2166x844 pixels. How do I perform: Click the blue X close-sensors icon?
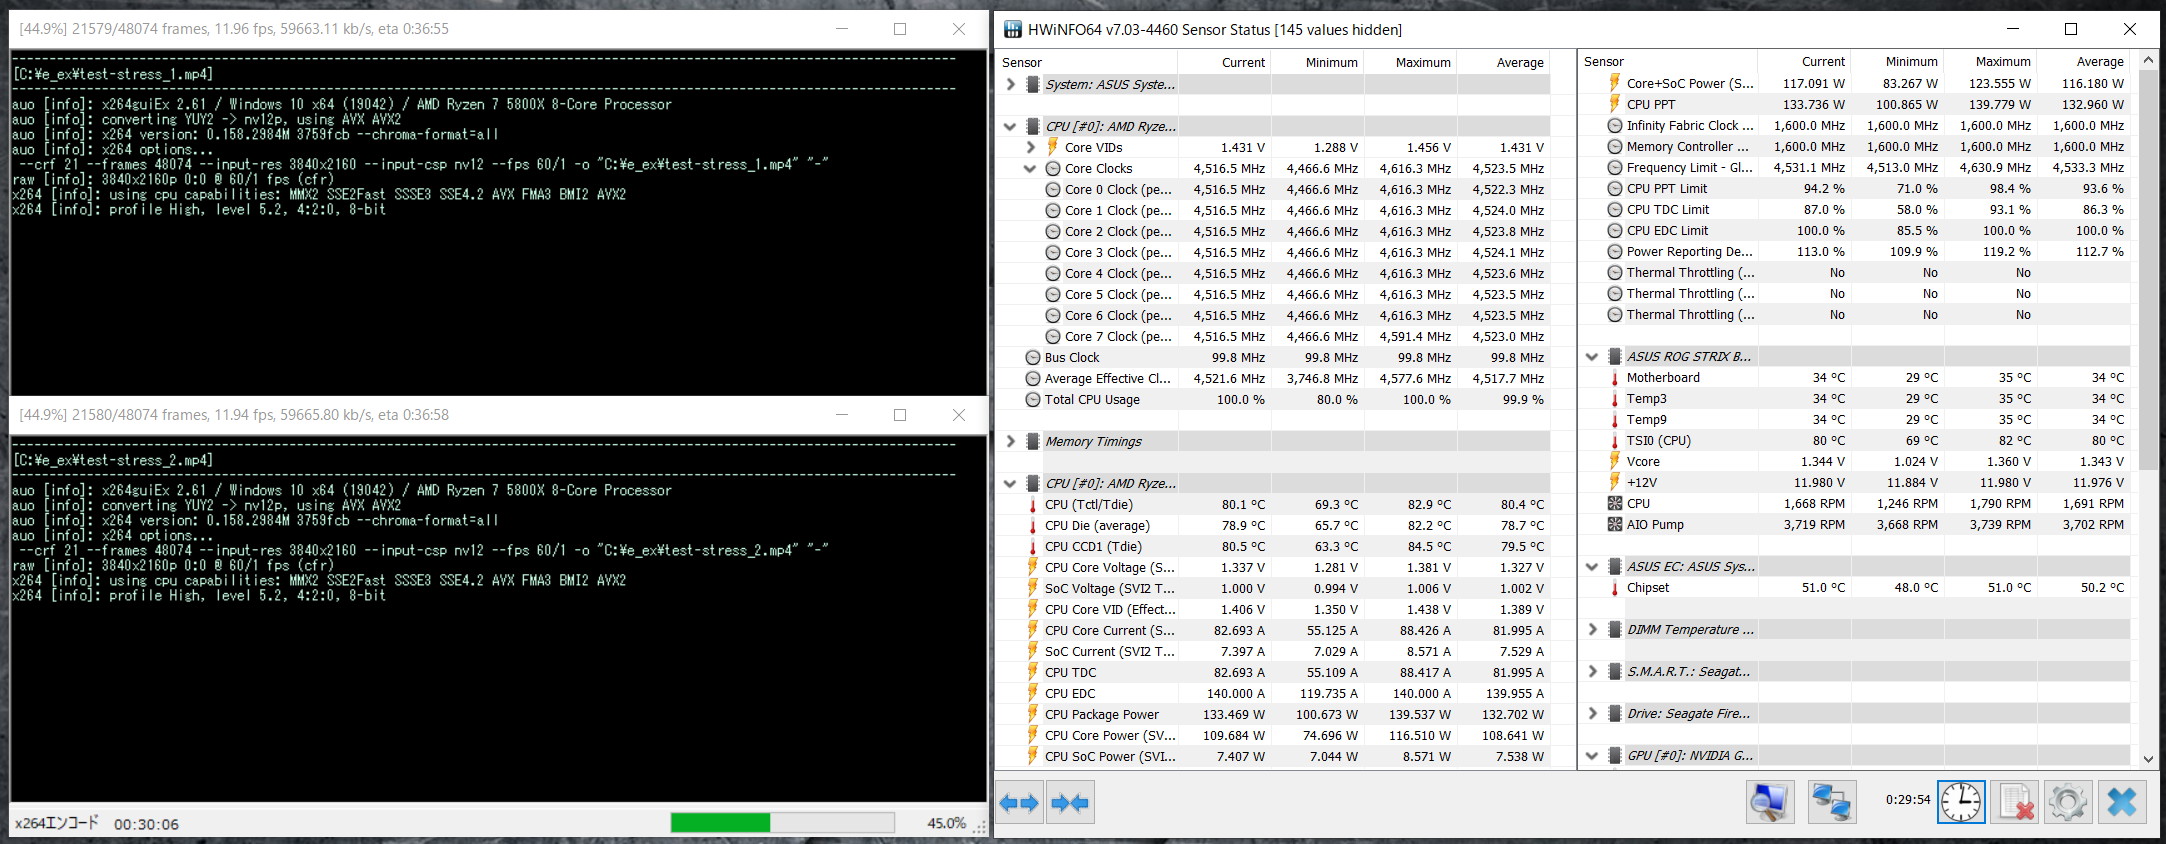[x=2122, y=802]
